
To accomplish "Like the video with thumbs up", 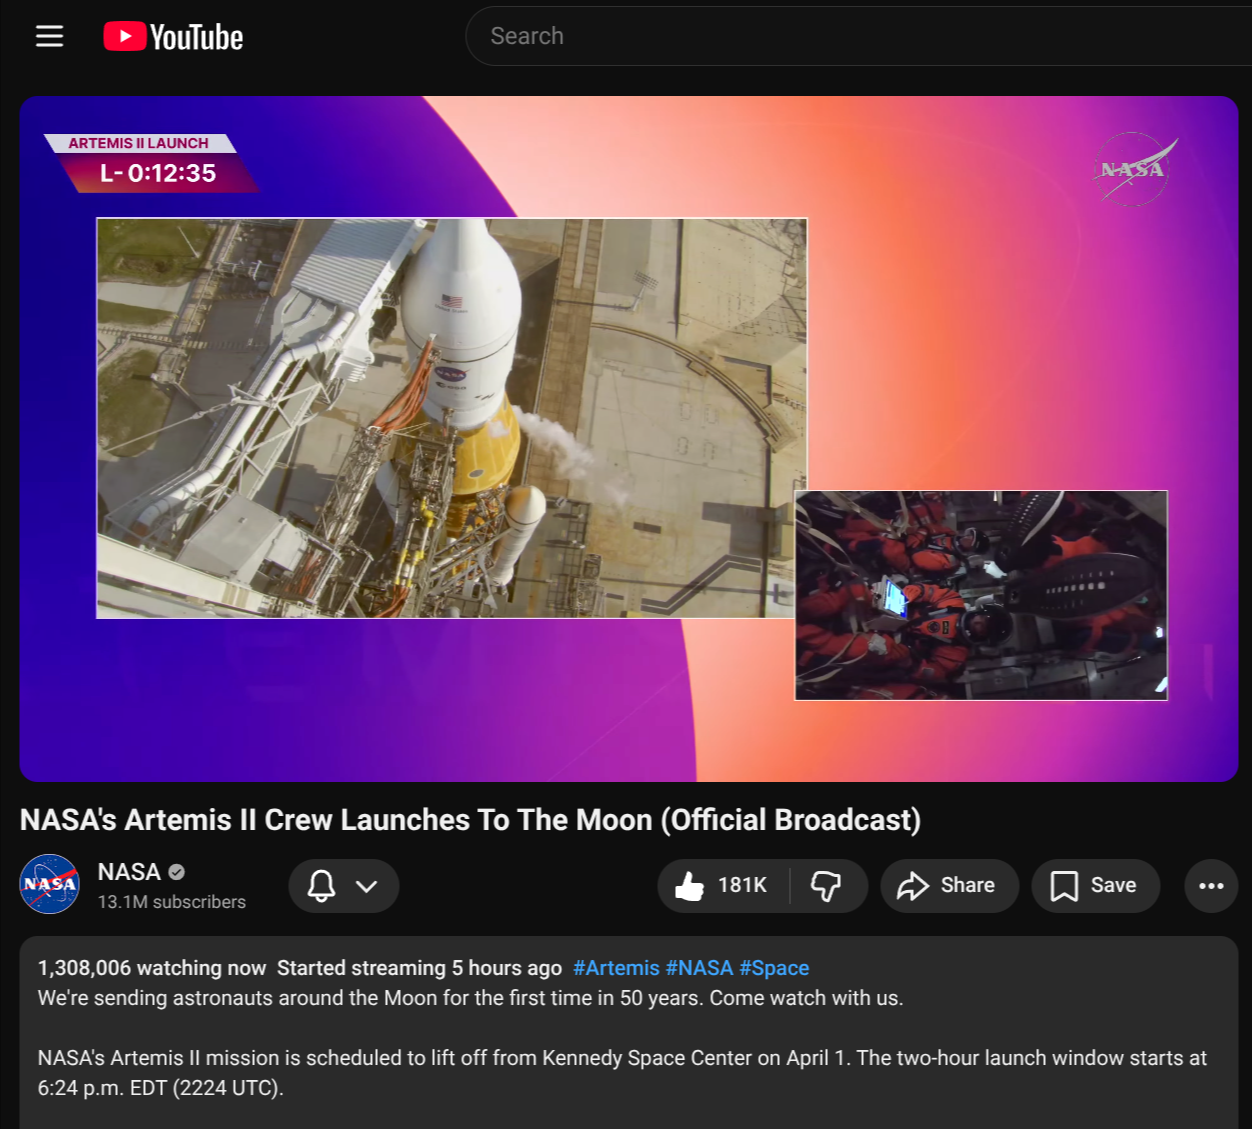I will (722, 885).
